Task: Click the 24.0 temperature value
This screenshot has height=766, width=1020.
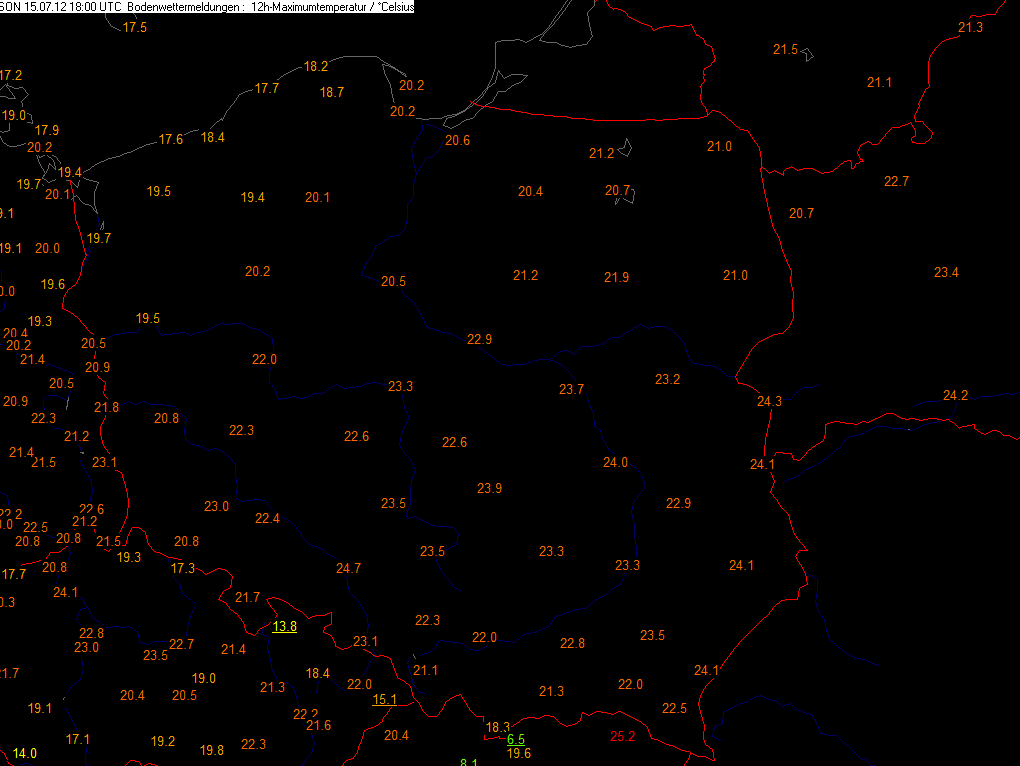Action: click(615, 462)
